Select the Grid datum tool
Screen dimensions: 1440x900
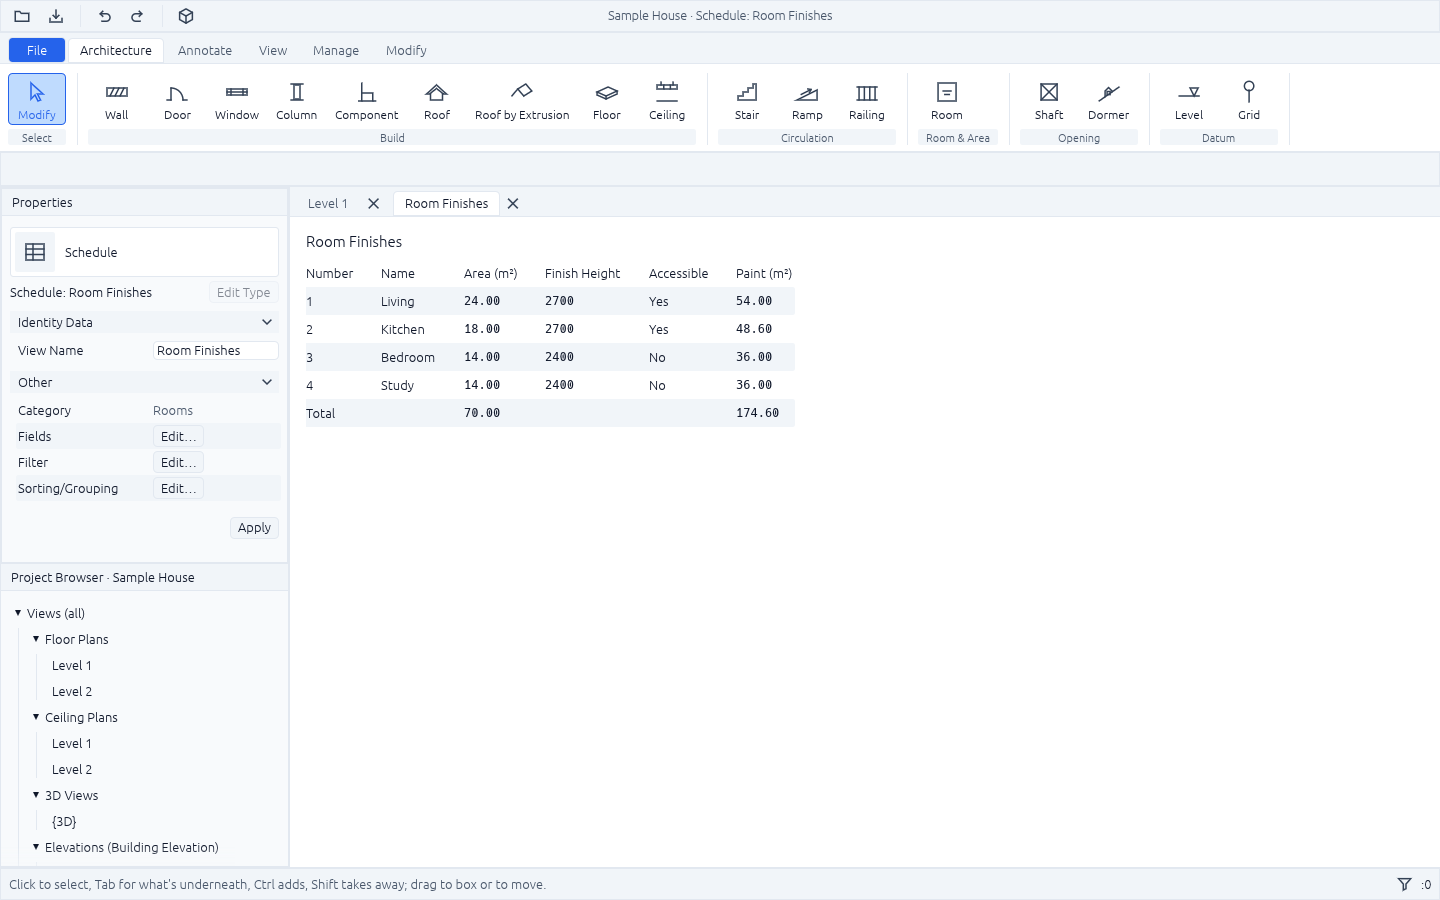click(x=1249, y=100)
